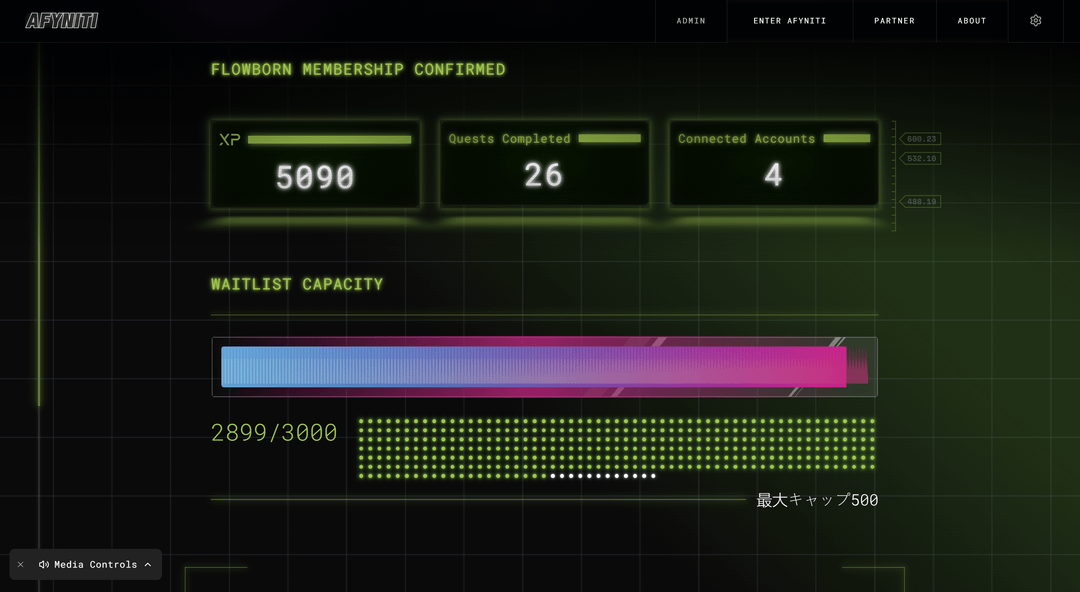The height and width of the screenshot is (592, 1080).
Task: Select the Quests Completed card
Action: [x=544, y=165]
